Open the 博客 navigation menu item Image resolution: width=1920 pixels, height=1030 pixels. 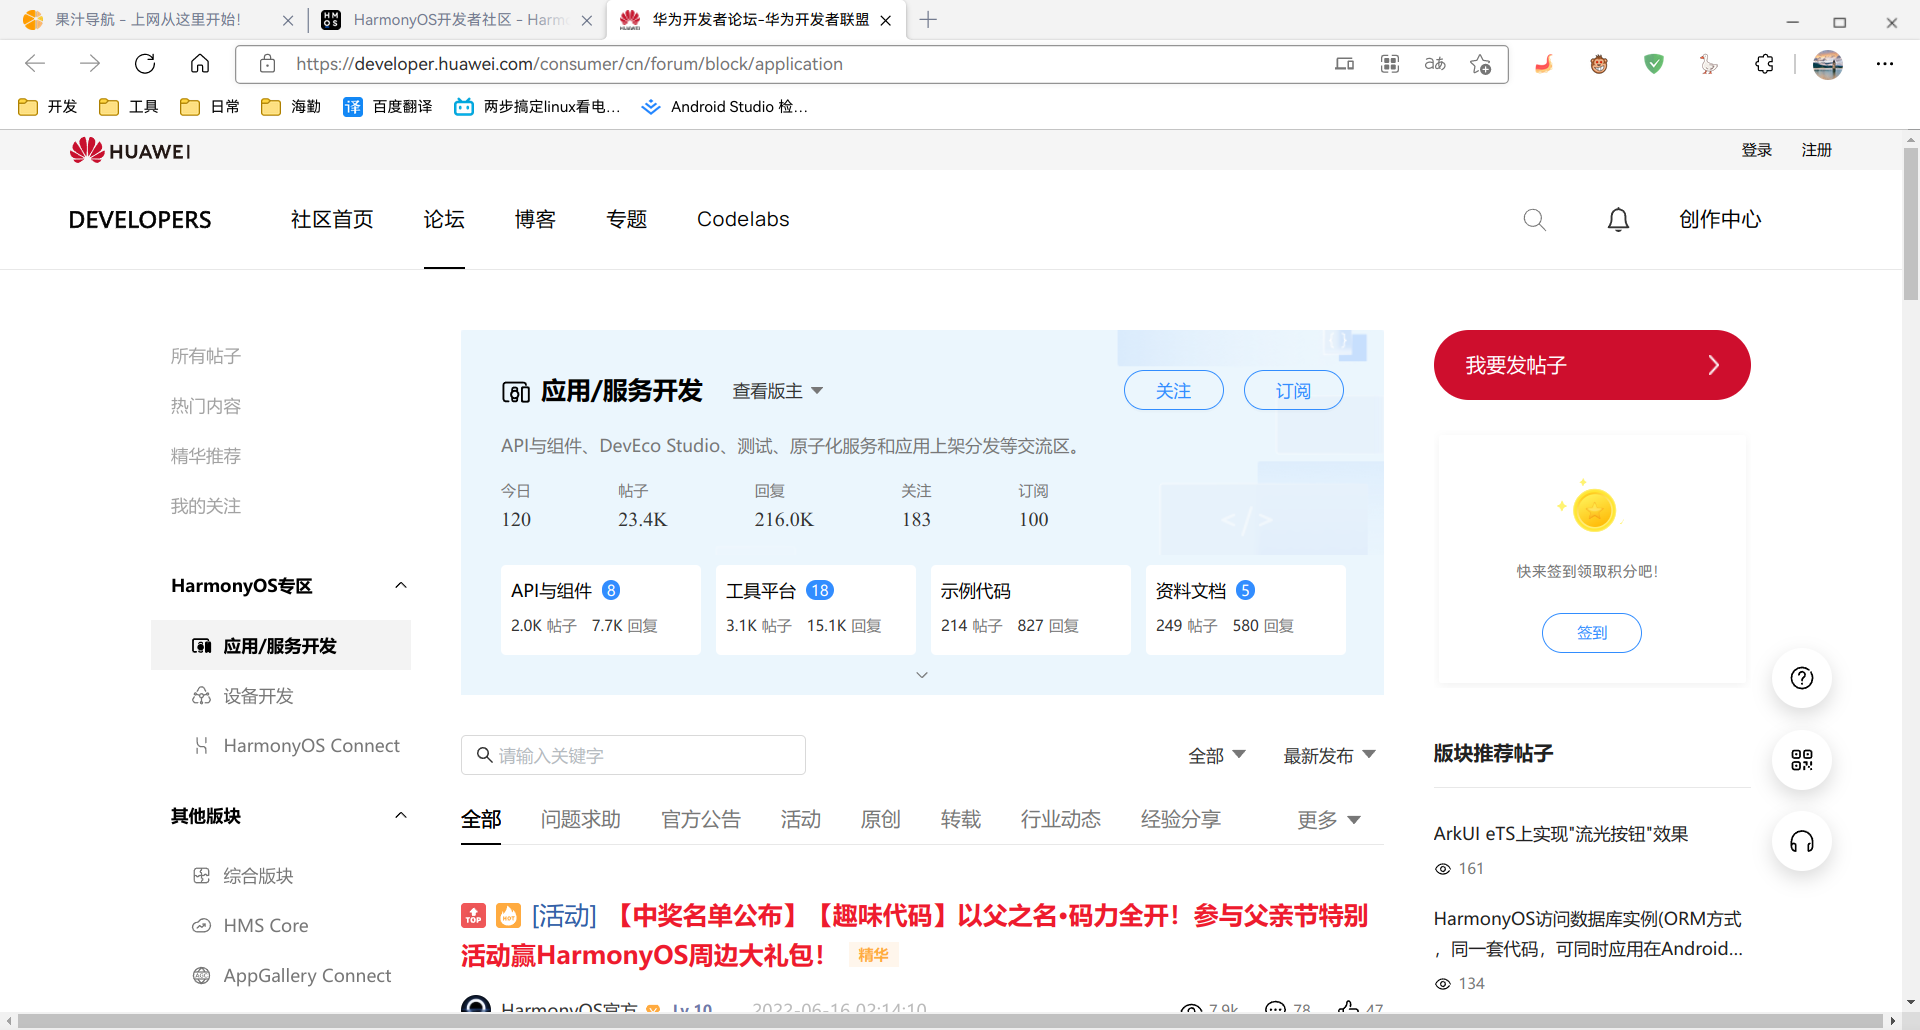tap(535, 220)
